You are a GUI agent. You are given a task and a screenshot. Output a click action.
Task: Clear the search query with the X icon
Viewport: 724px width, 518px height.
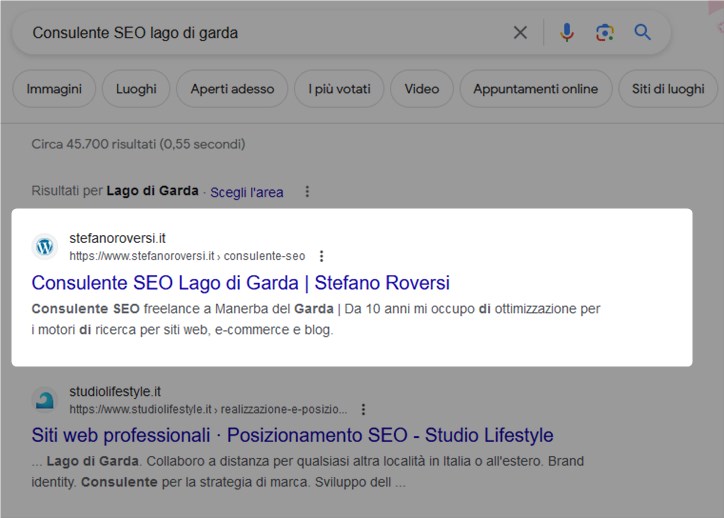click(x=520, y=33)
